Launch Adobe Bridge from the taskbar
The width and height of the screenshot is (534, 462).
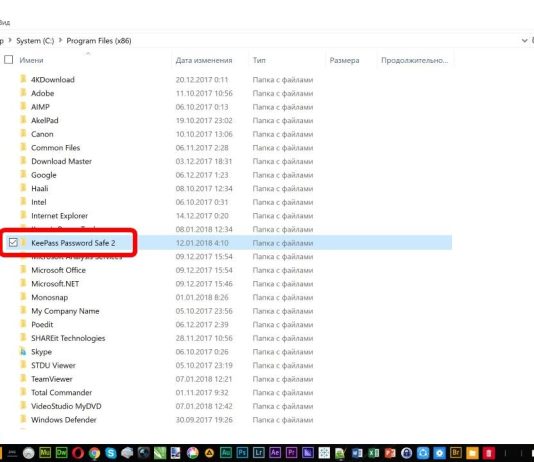[456, 452]
